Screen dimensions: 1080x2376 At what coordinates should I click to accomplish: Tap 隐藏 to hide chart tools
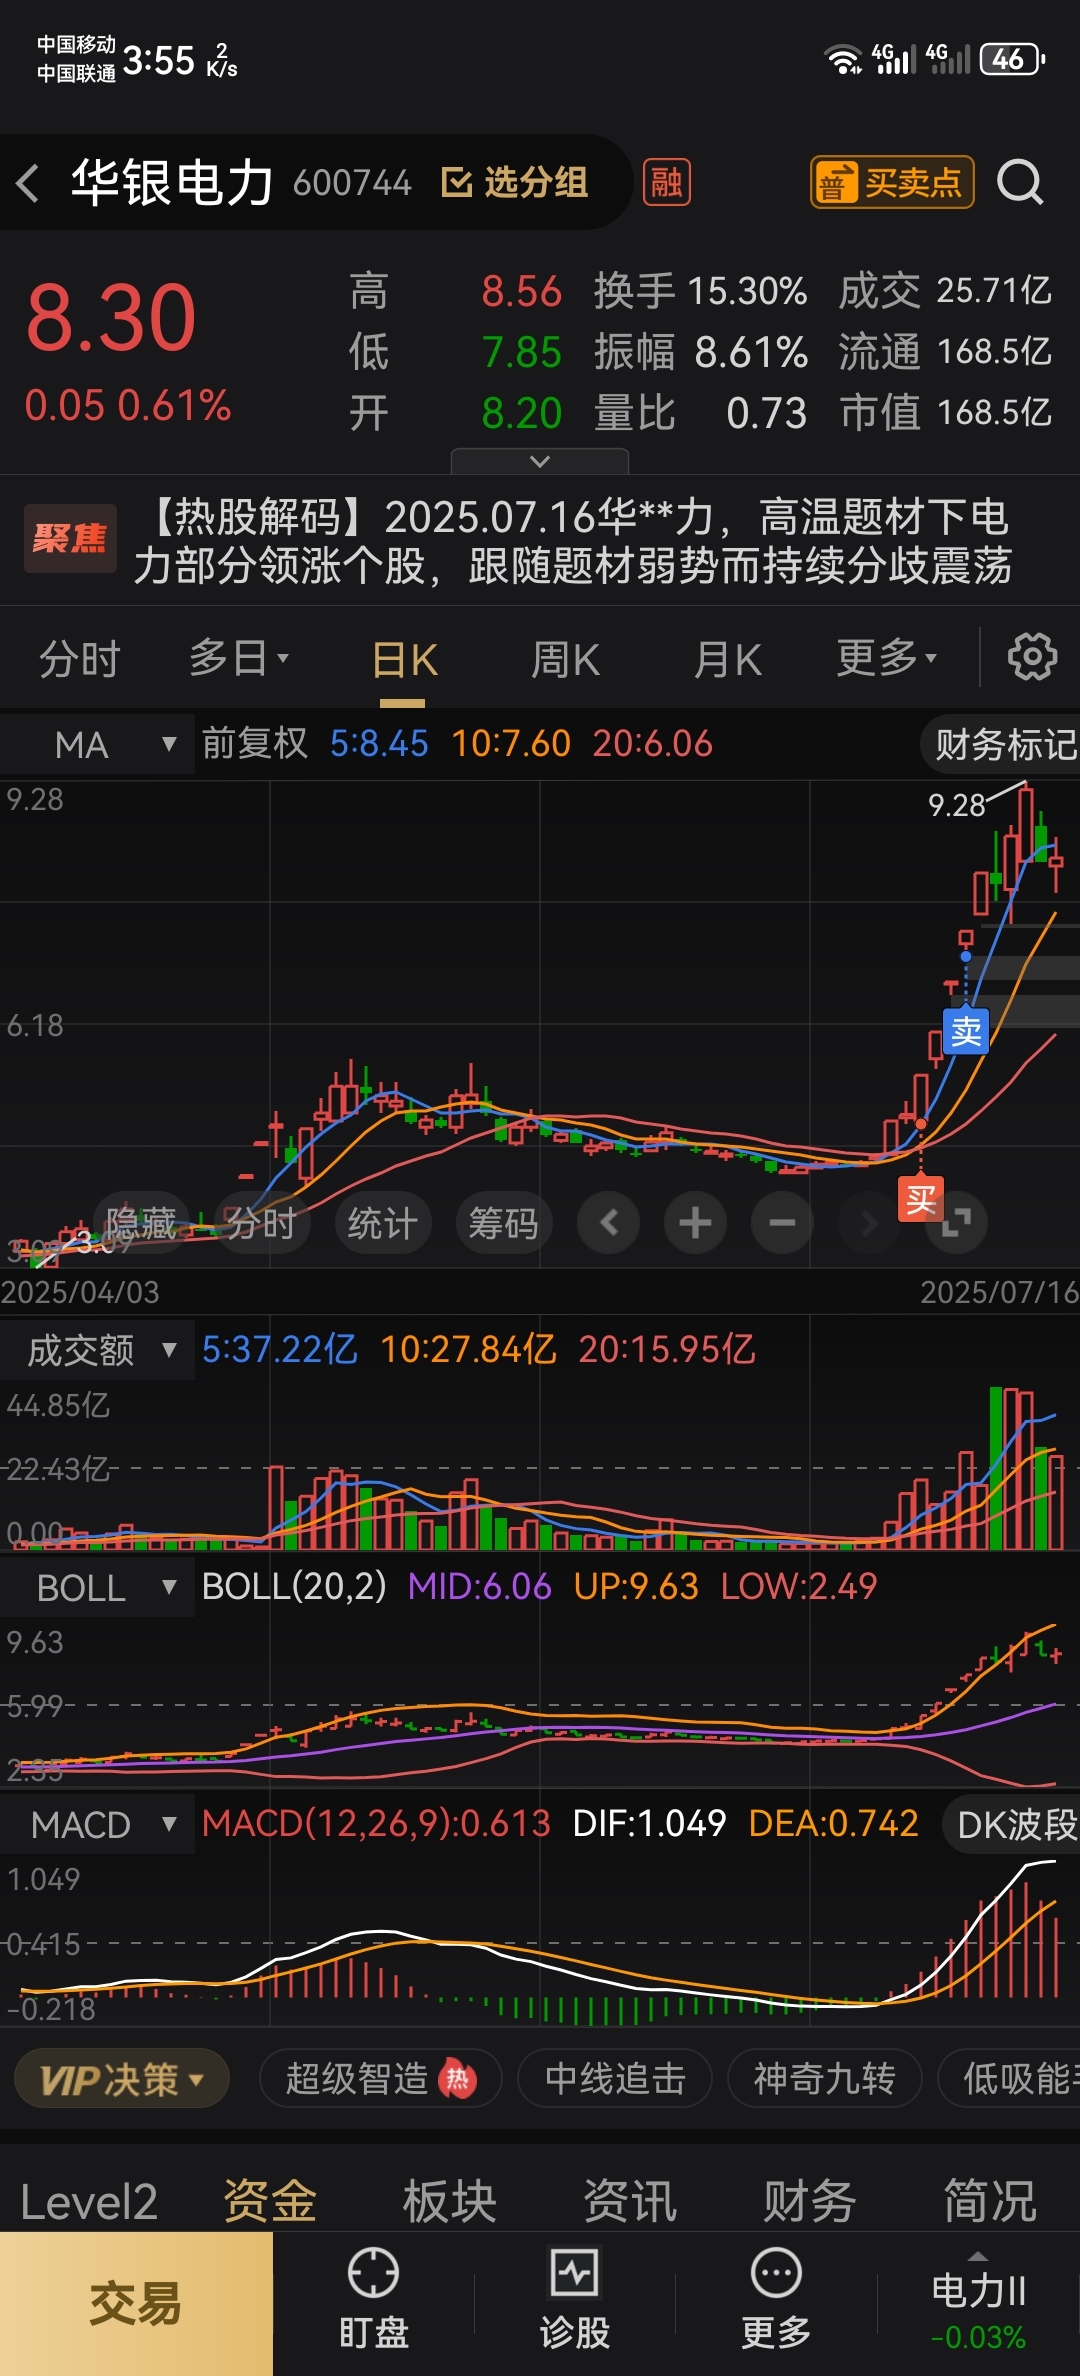point(141,1223)
